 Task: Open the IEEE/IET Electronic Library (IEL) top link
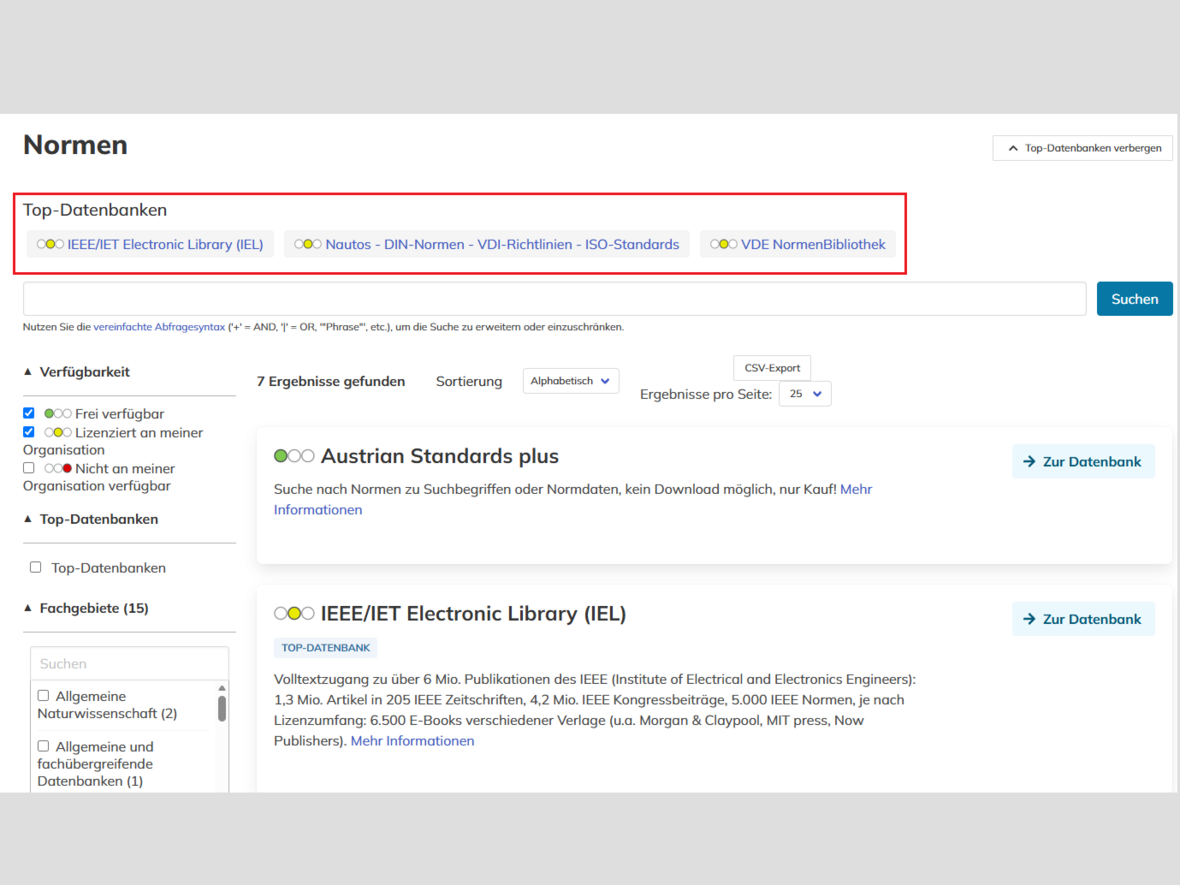coord(165,245)
